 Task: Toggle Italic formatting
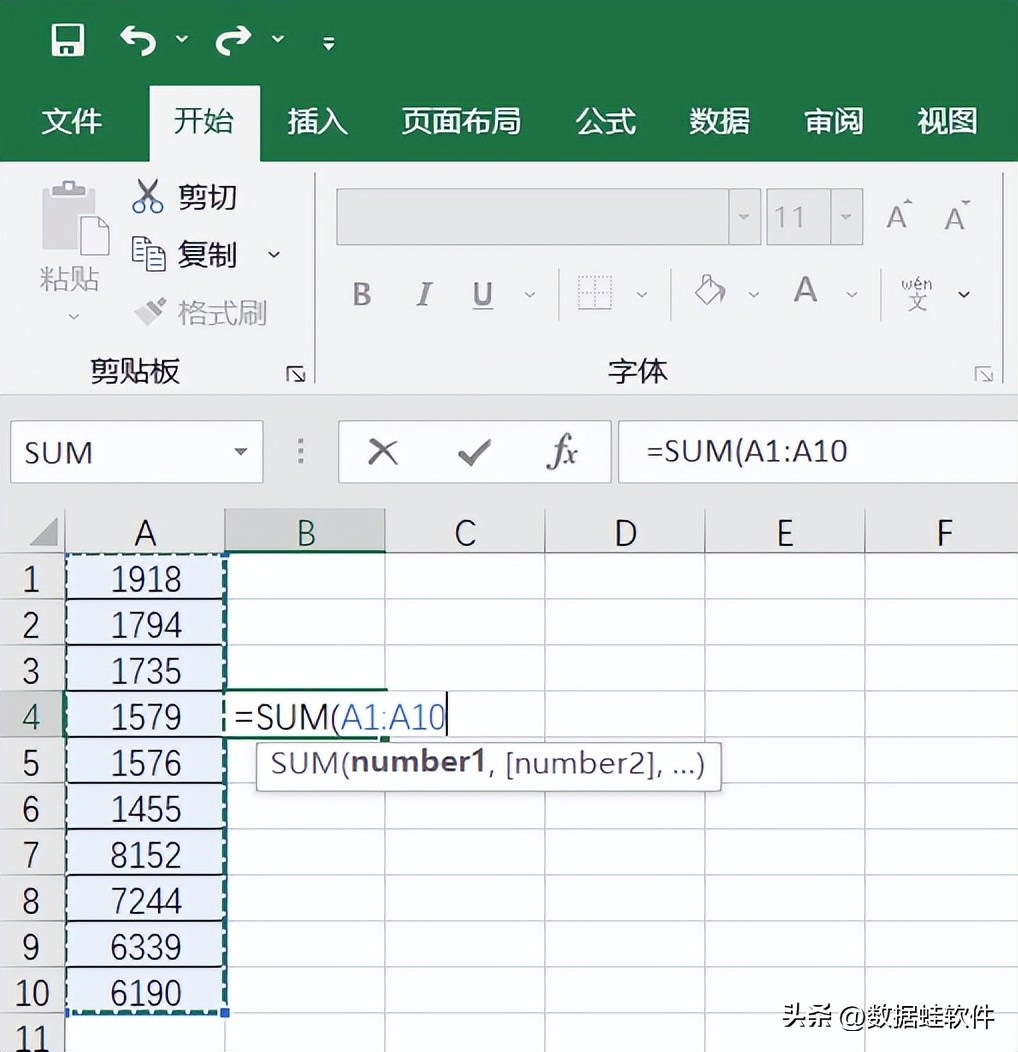(424, 294)
